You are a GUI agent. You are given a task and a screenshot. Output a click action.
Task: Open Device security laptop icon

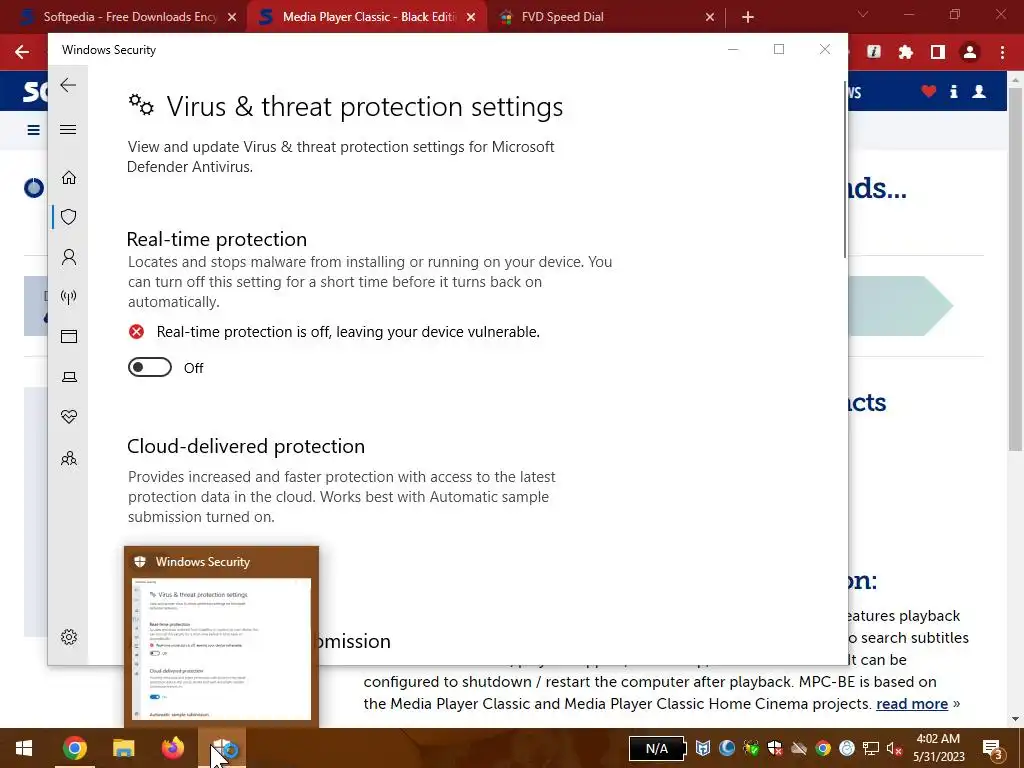pos(69,377)
